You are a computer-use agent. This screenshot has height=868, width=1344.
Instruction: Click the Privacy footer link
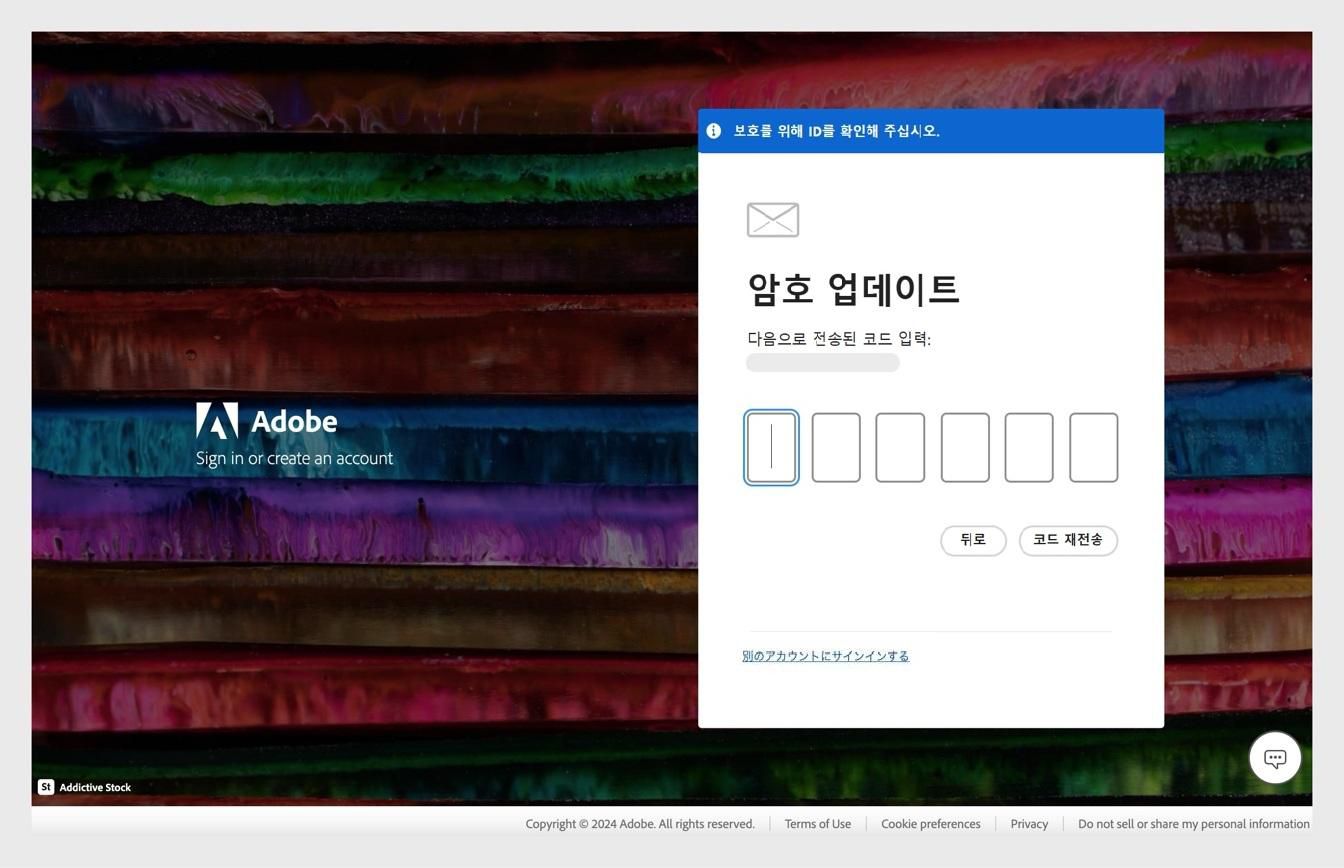pos(1028,823)
